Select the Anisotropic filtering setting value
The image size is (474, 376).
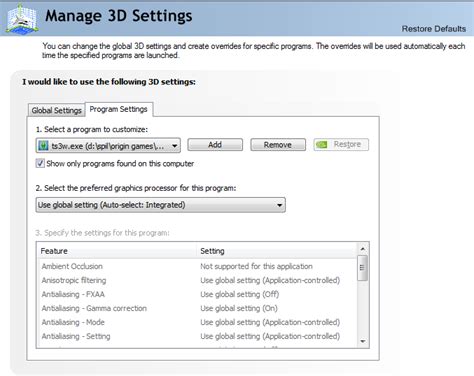270,280
